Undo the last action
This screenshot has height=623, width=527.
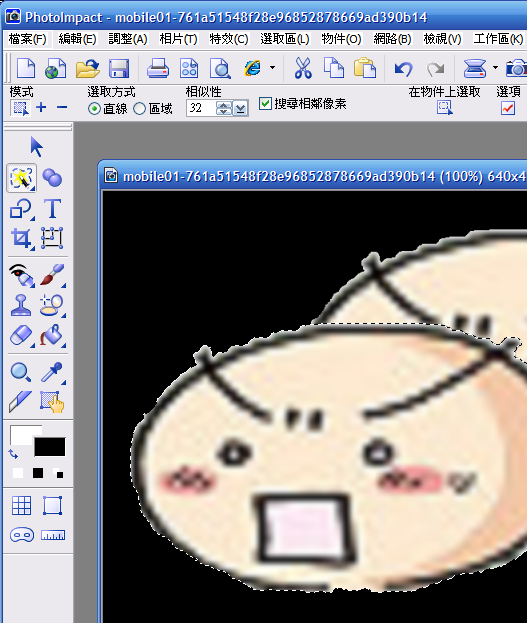tap(404, 69)
